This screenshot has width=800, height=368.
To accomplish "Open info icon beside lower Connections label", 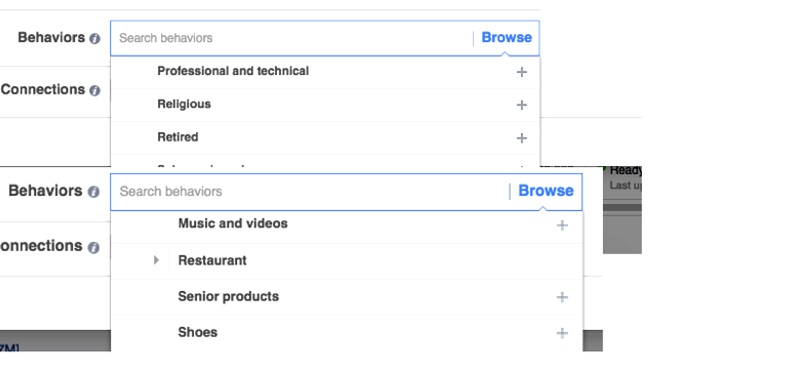I will [x=93, y=248].
